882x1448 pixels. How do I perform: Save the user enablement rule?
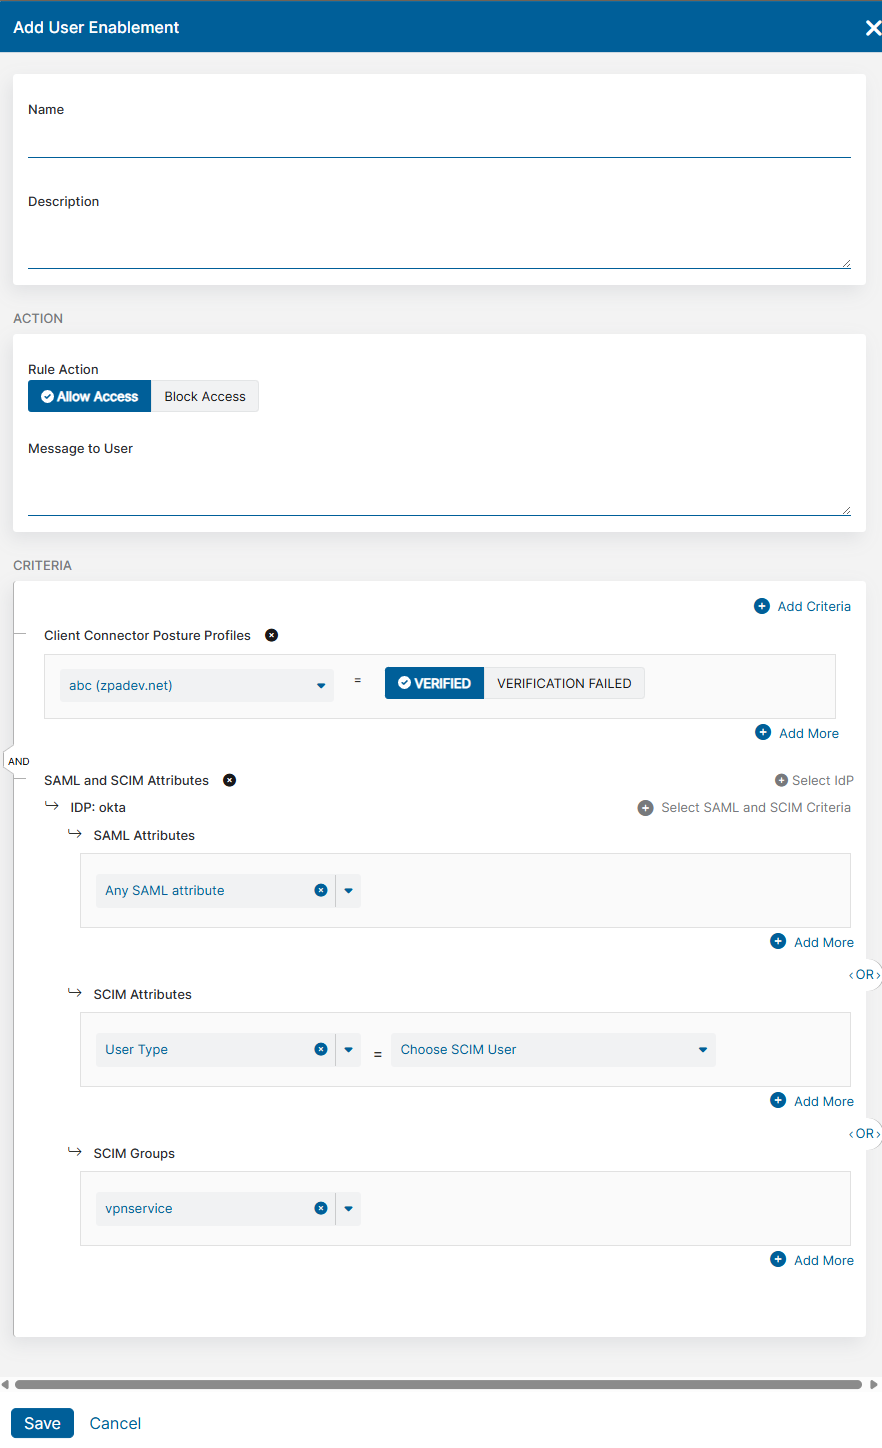pyautogui.click(x=42, y=1422)
